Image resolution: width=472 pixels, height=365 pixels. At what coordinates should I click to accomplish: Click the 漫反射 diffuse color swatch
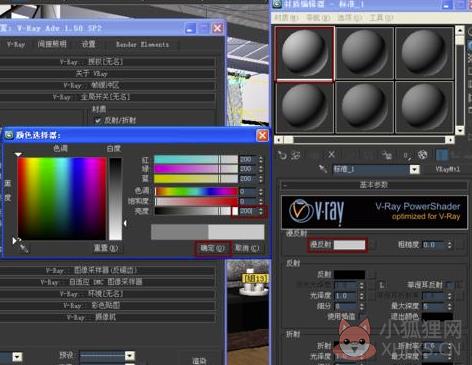349,245
